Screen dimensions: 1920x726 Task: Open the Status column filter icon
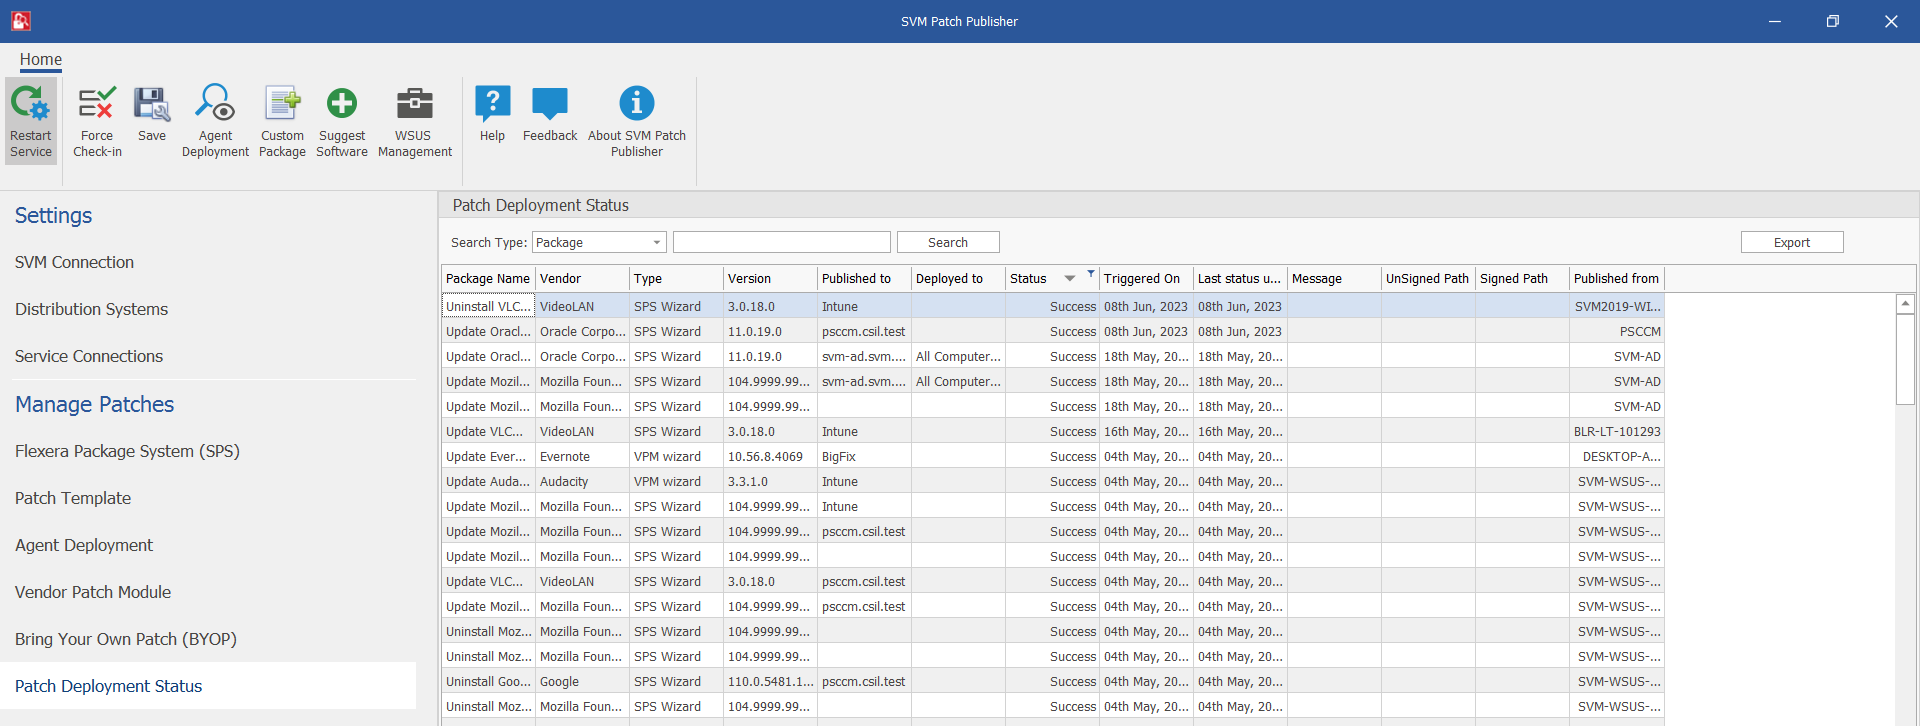tap(1090, 273)
